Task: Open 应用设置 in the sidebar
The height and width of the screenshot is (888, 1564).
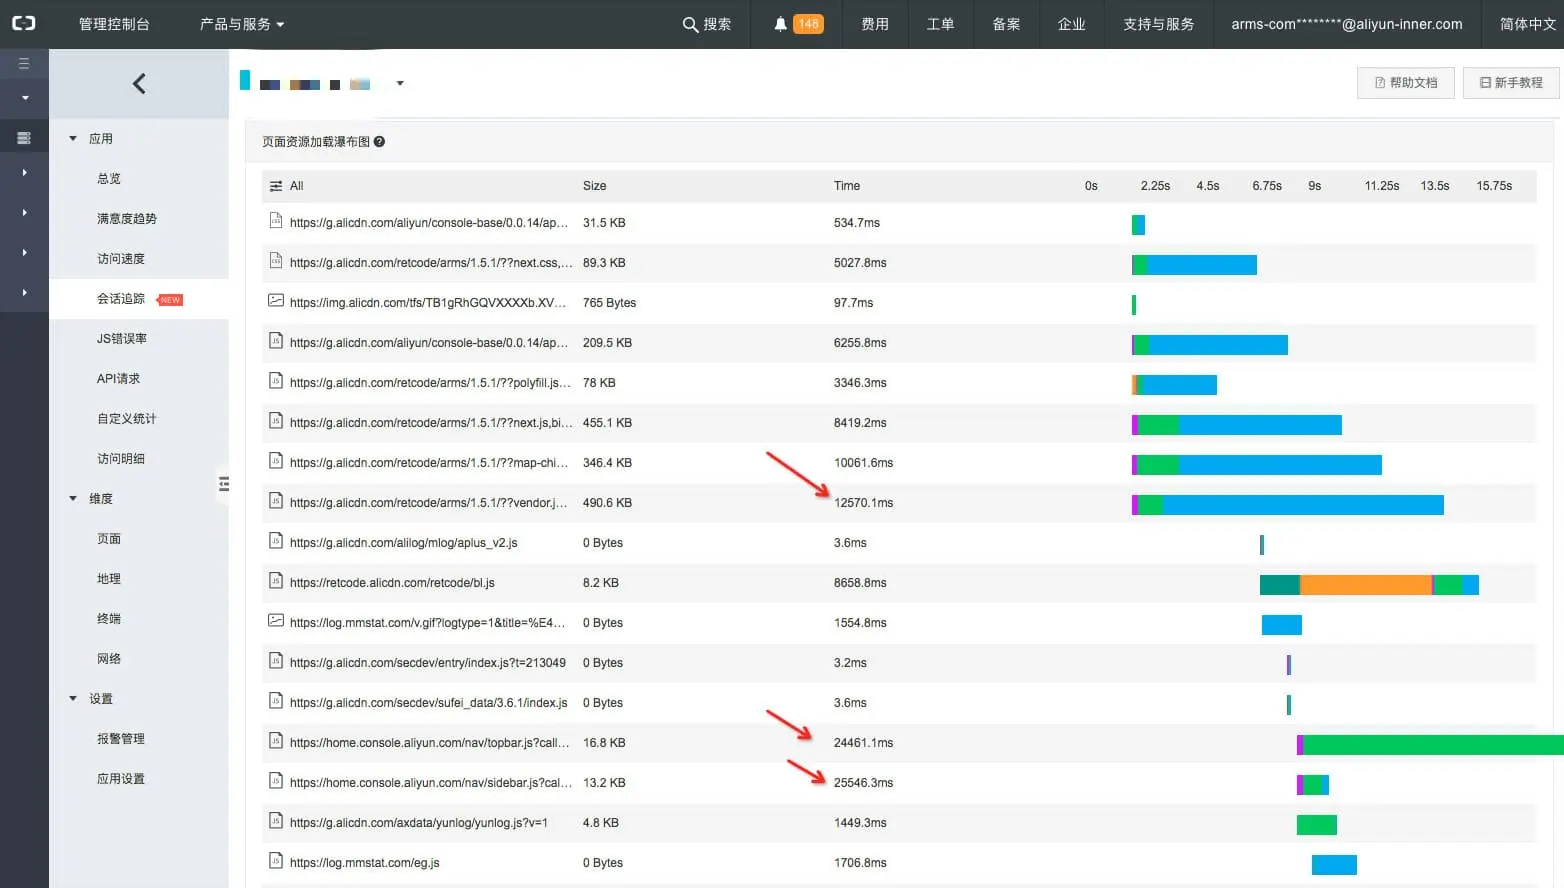Action: click(x=121, y=779)
